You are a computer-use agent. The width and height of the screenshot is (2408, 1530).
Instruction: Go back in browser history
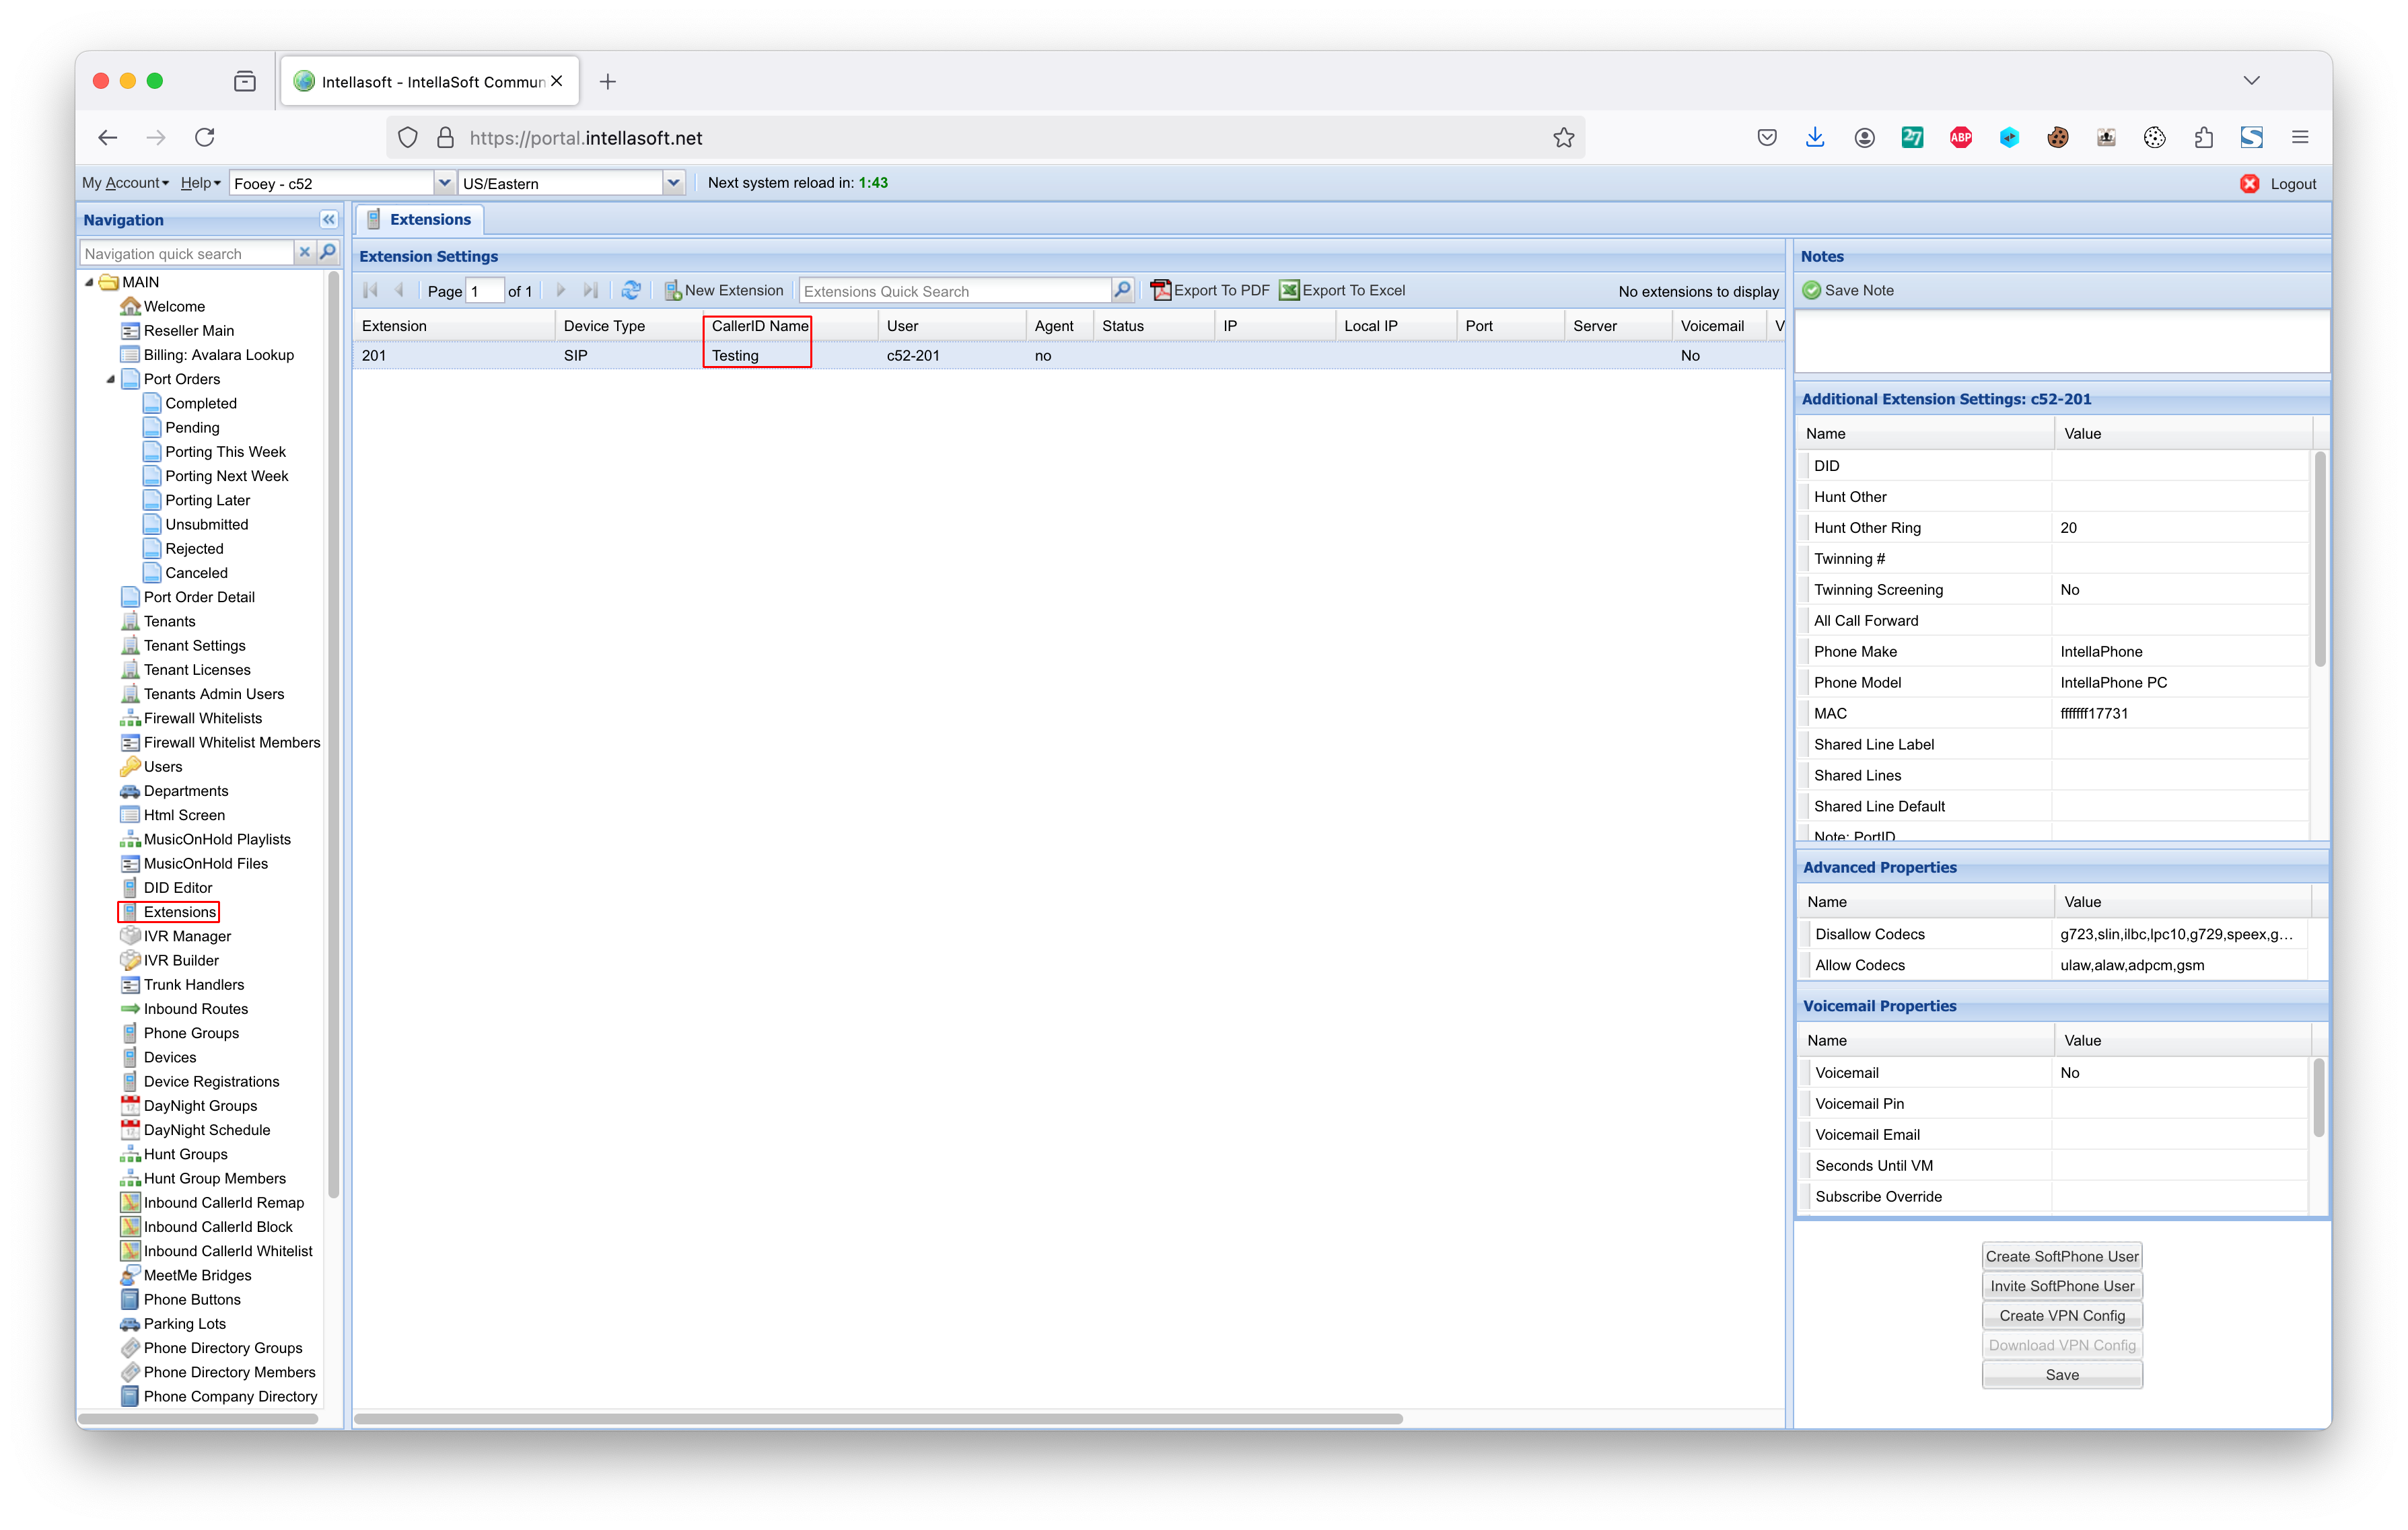pyautogui.click(x=108, y=137)
